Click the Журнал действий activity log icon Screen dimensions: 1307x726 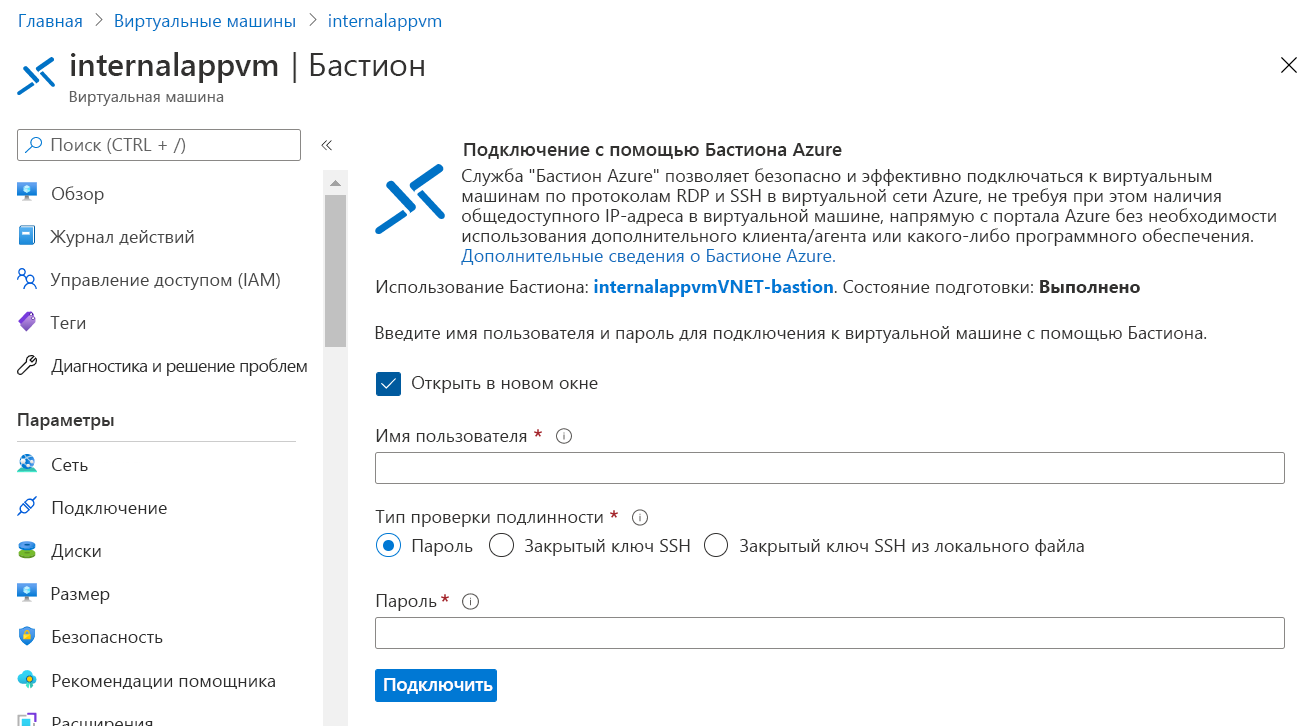[27, 236]
